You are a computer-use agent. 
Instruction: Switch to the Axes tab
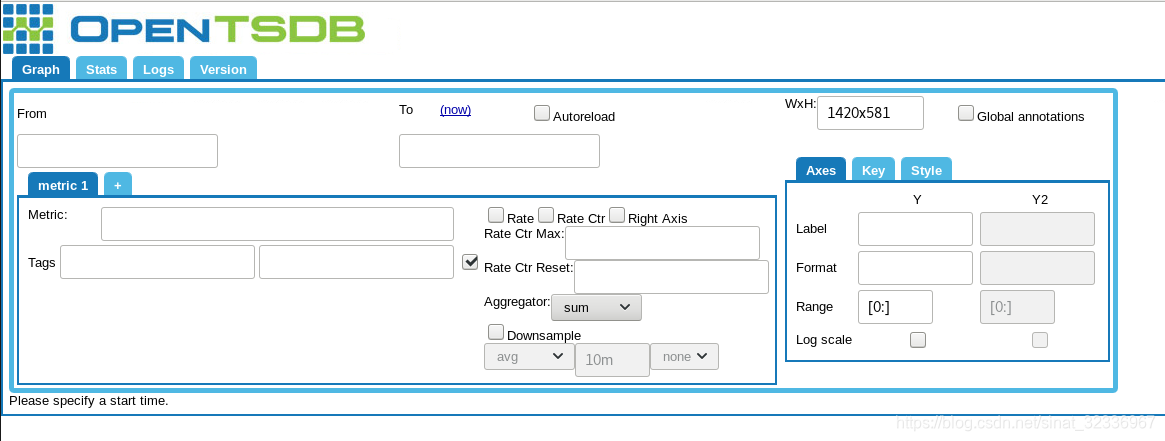click(821, 170)
